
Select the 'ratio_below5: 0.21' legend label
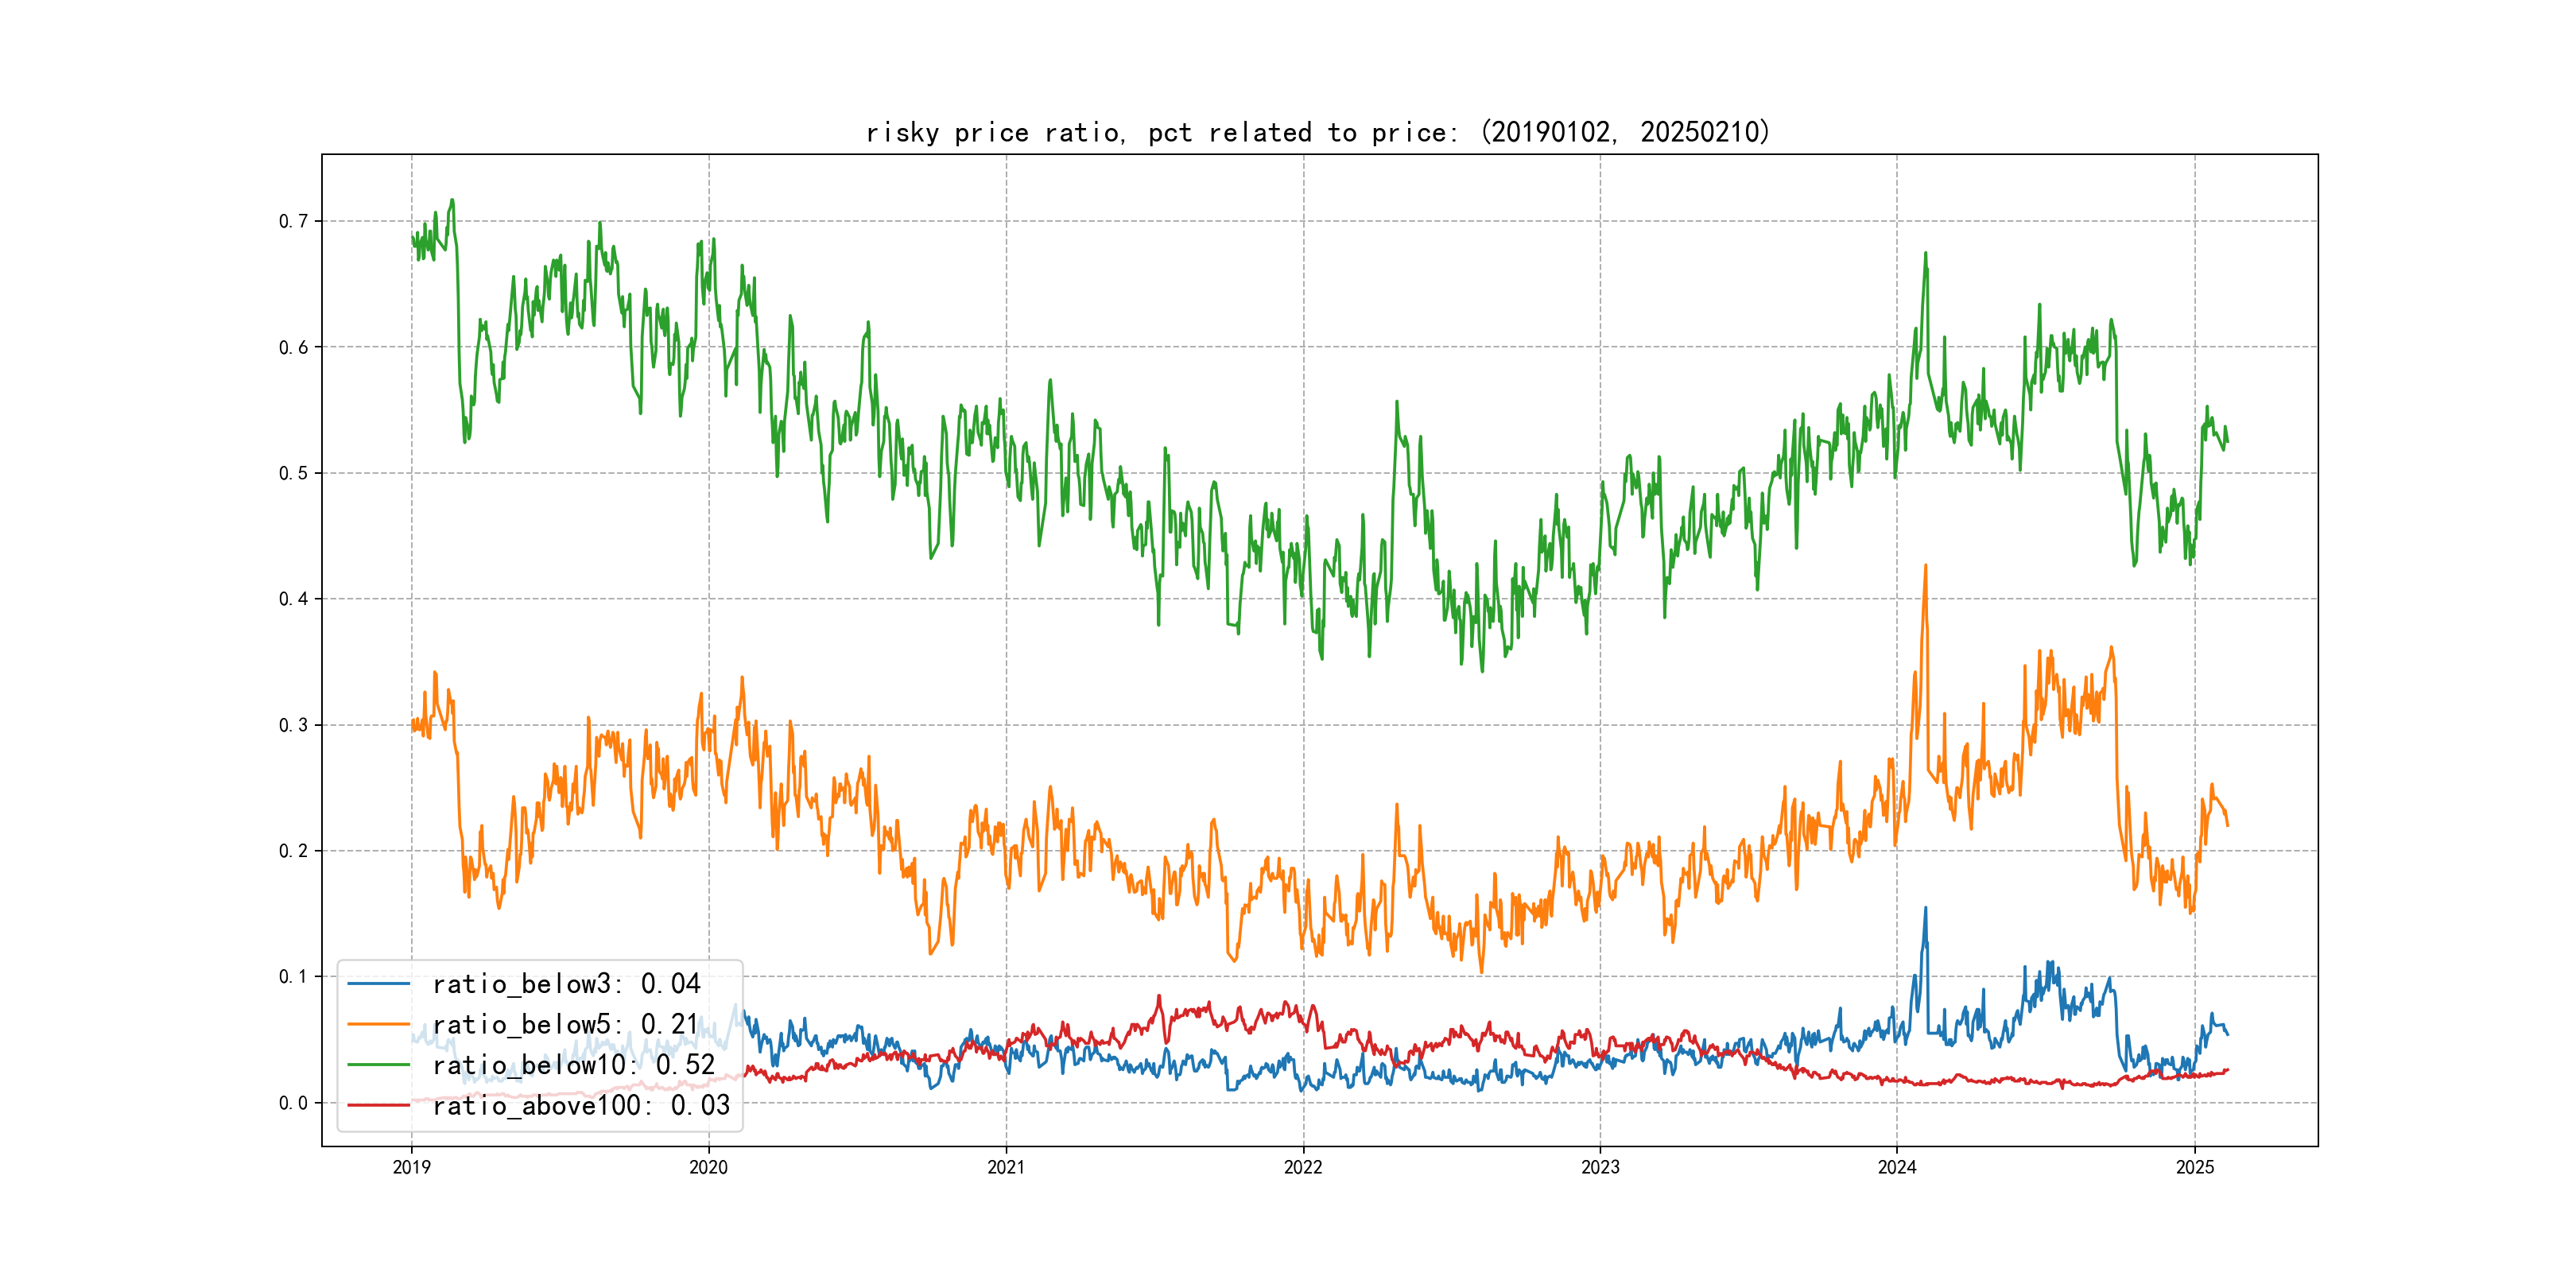565,1024
